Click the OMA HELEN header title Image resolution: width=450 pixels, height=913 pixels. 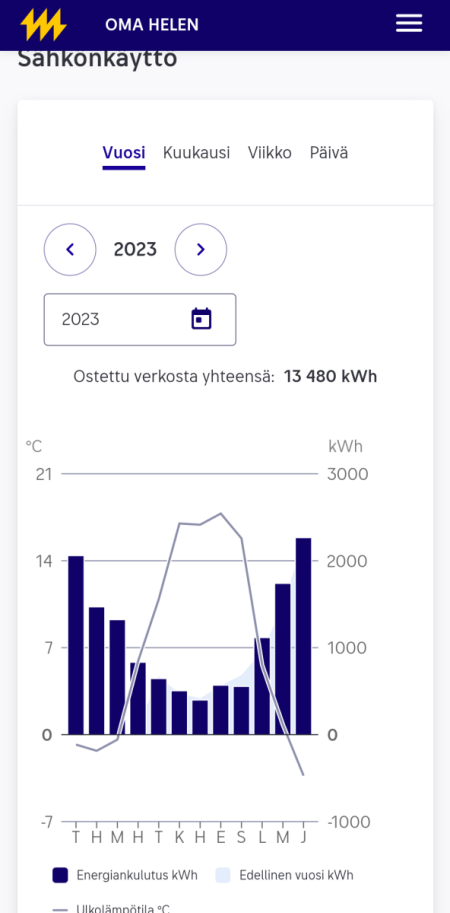click(x=152, y=25)
